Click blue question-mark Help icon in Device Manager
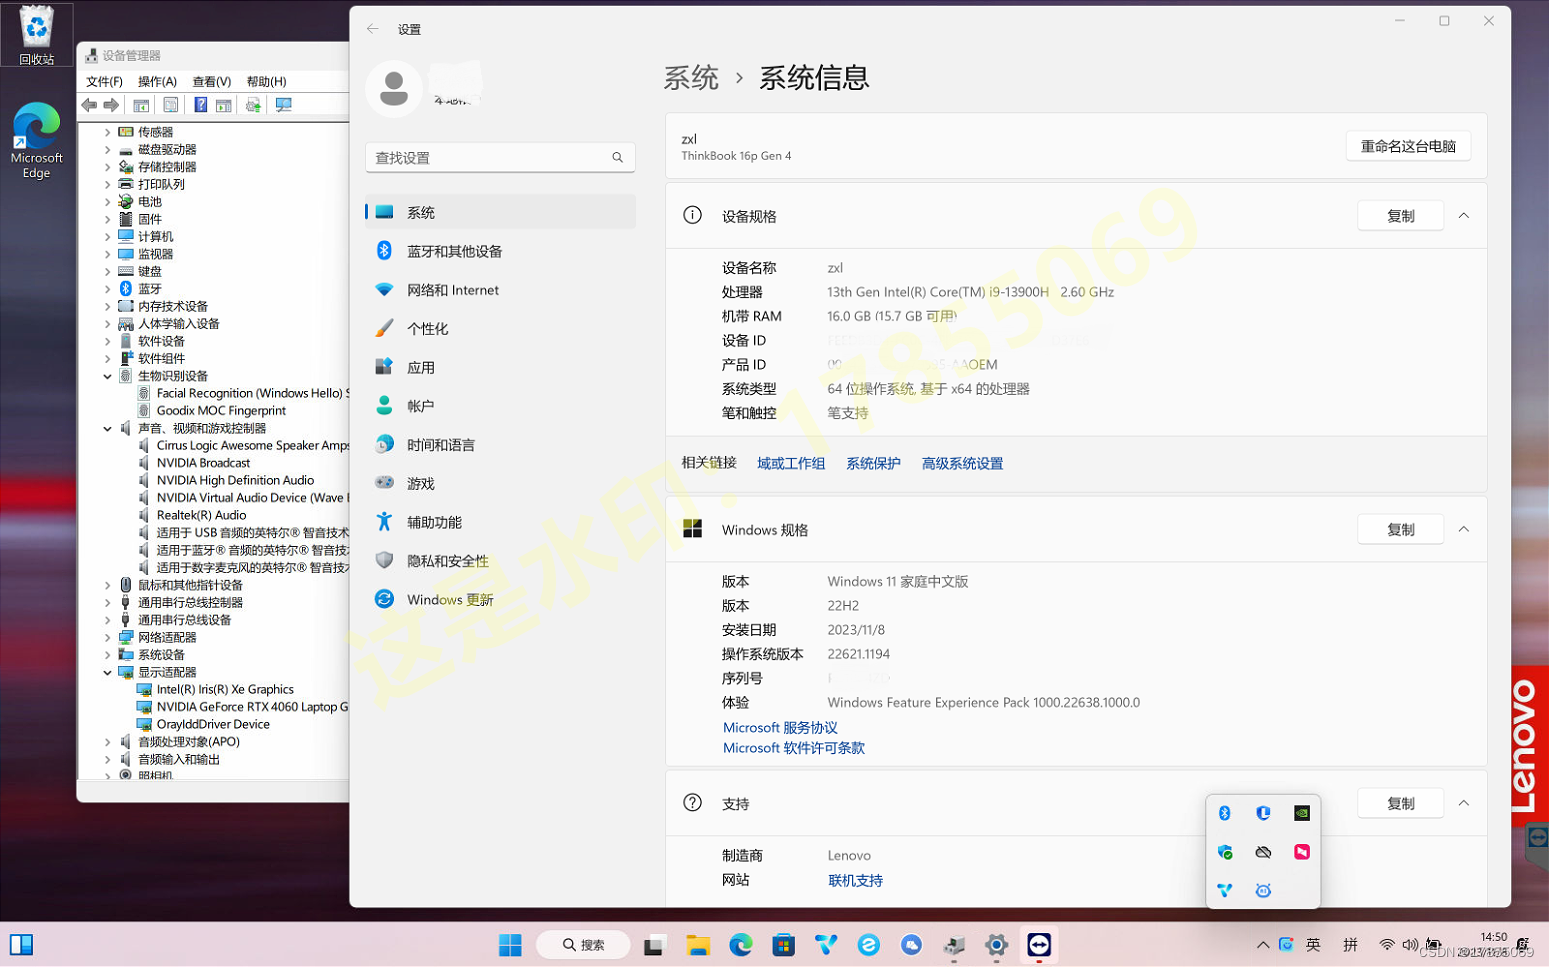The height and width of the screenshot is (967, 1549). pyautogui.click(x=200, y=105)
